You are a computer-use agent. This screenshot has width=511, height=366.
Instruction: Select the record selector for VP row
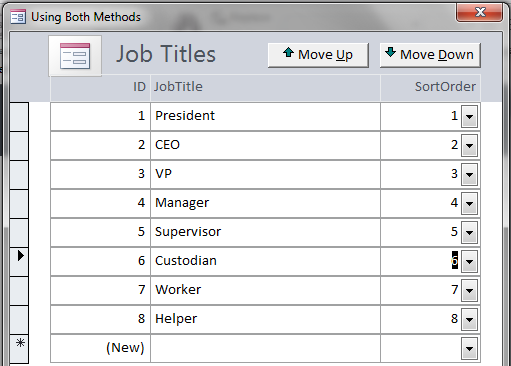click(x=19, y=175)
